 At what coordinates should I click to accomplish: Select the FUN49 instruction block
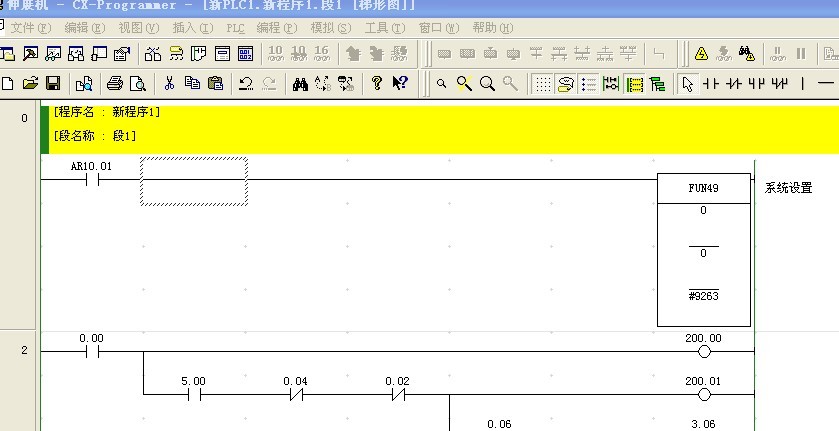point(703,250)
